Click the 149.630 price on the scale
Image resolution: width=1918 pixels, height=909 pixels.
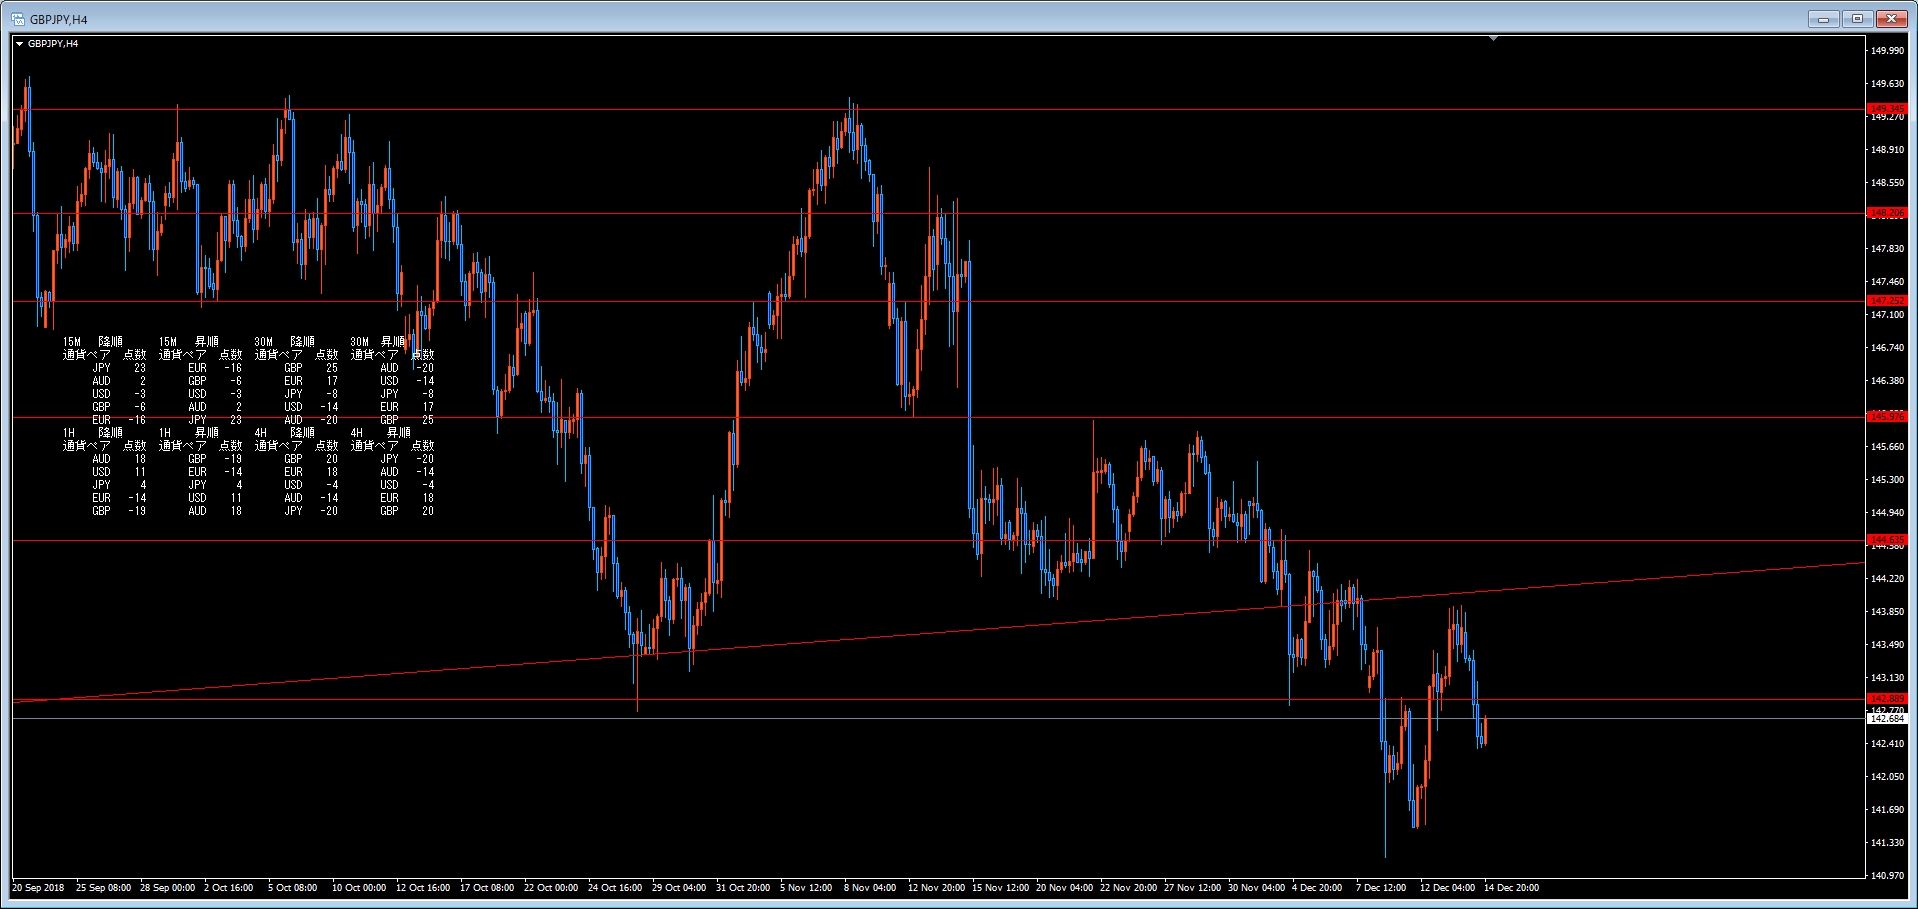point(1887,84)
